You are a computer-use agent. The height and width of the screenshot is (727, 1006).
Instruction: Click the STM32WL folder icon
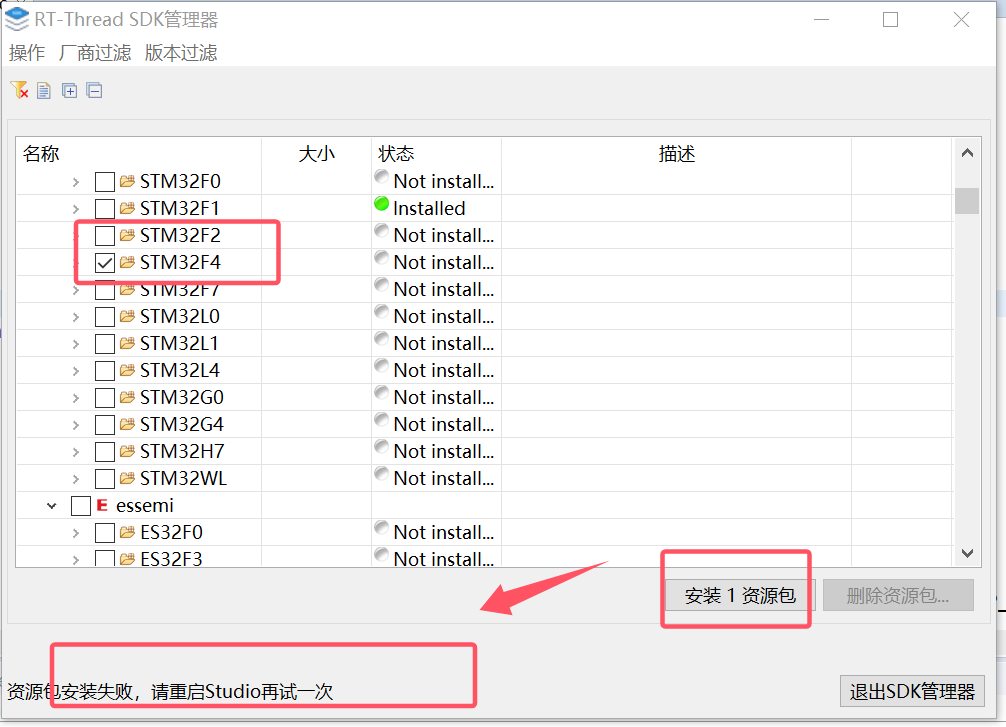[127, 478]
